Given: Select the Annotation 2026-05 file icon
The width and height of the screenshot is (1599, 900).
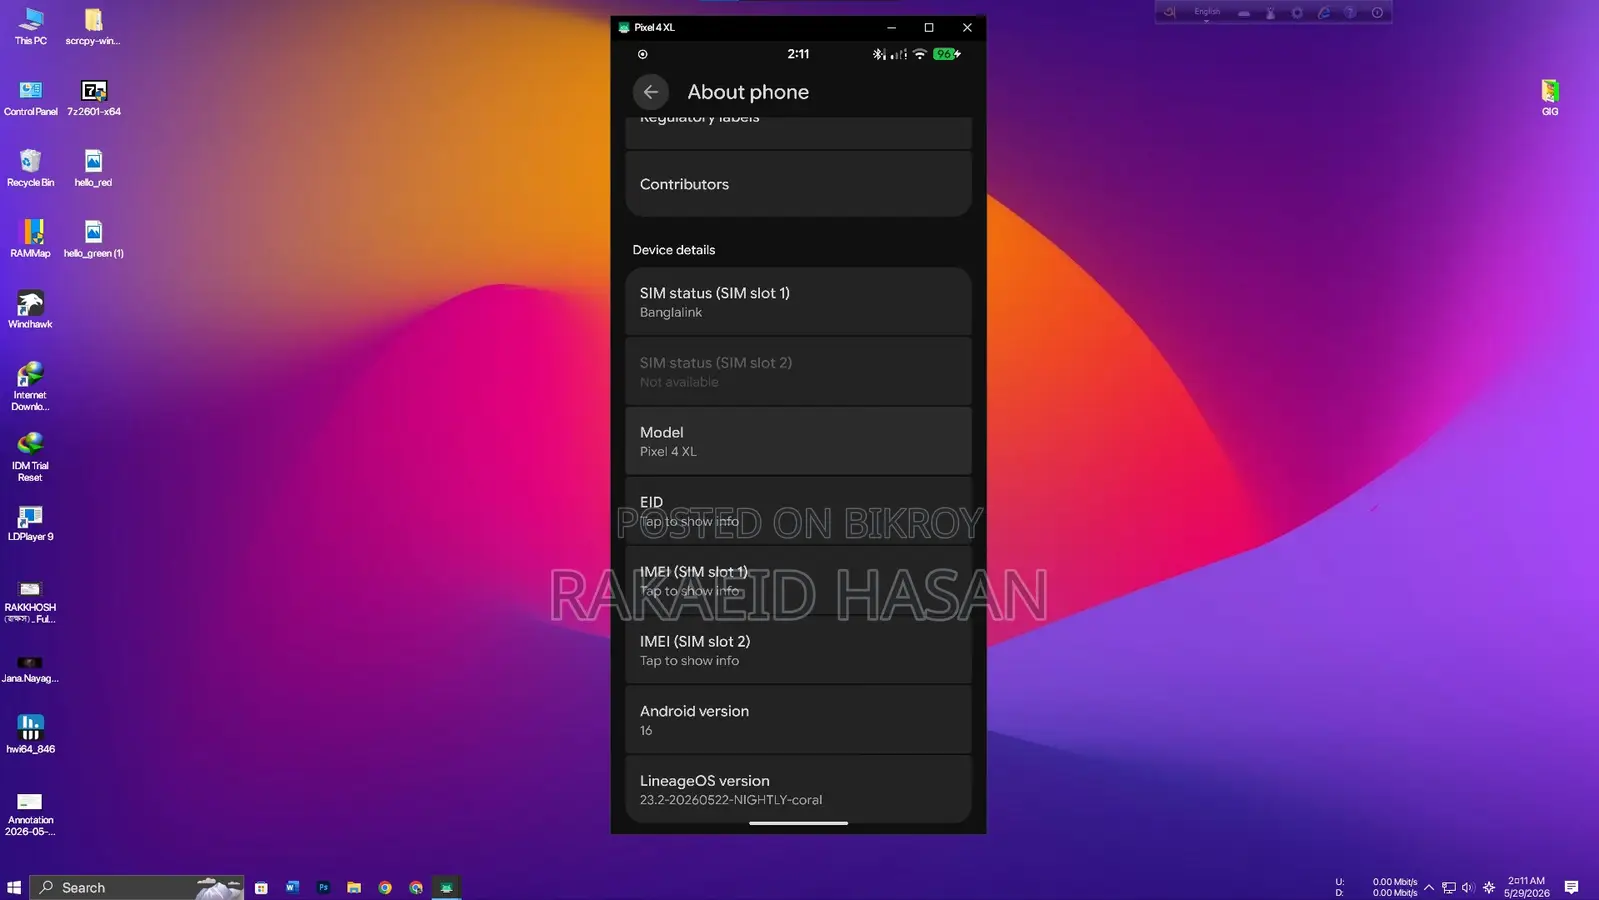Looking at the screenshot, I should click(x=30, y=814).
